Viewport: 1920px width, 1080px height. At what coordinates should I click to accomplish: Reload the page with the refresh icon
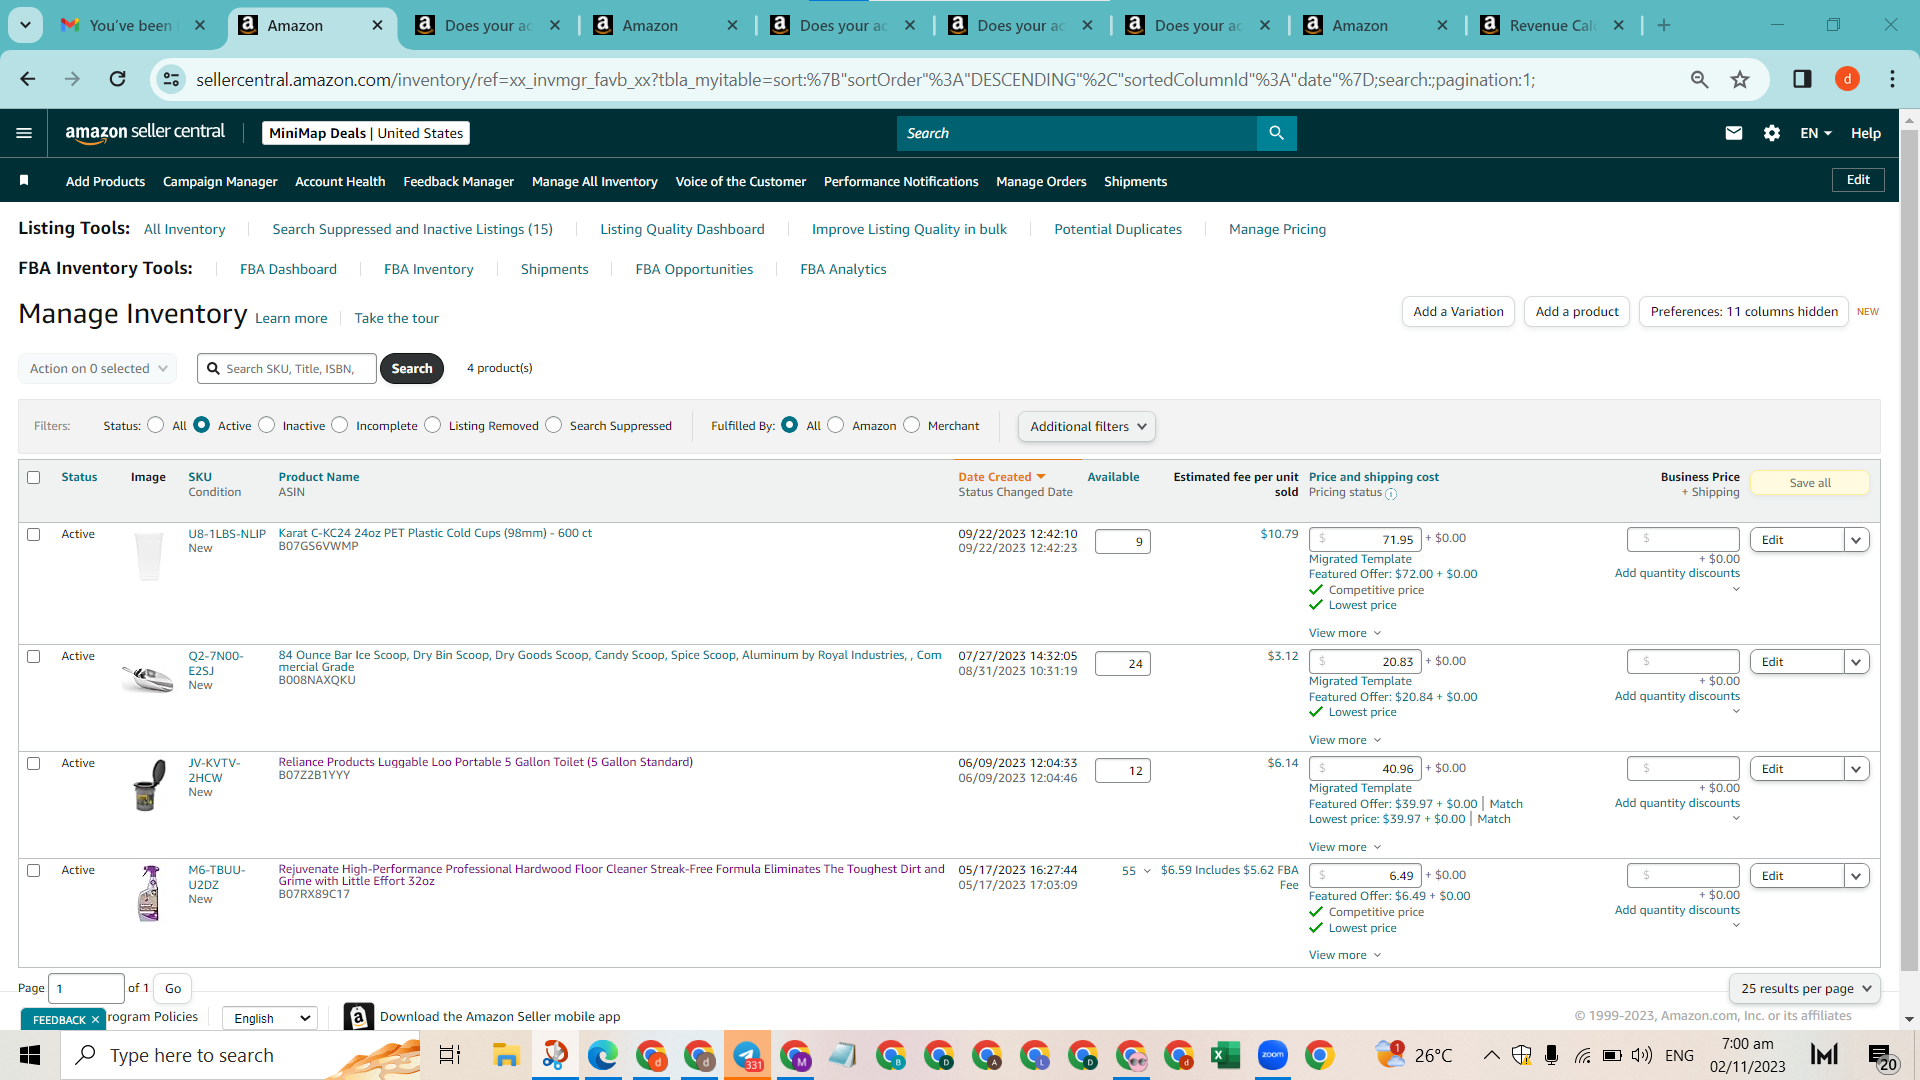pyautogui.click(x=118, y=79)
